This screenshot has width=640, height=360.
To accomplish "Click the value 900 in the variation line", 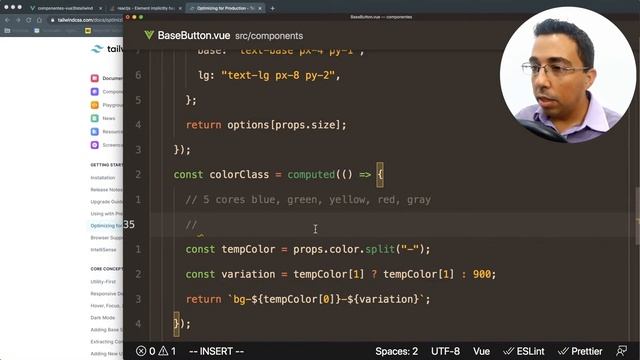I will pyautogui.click(x=482, y=274).
